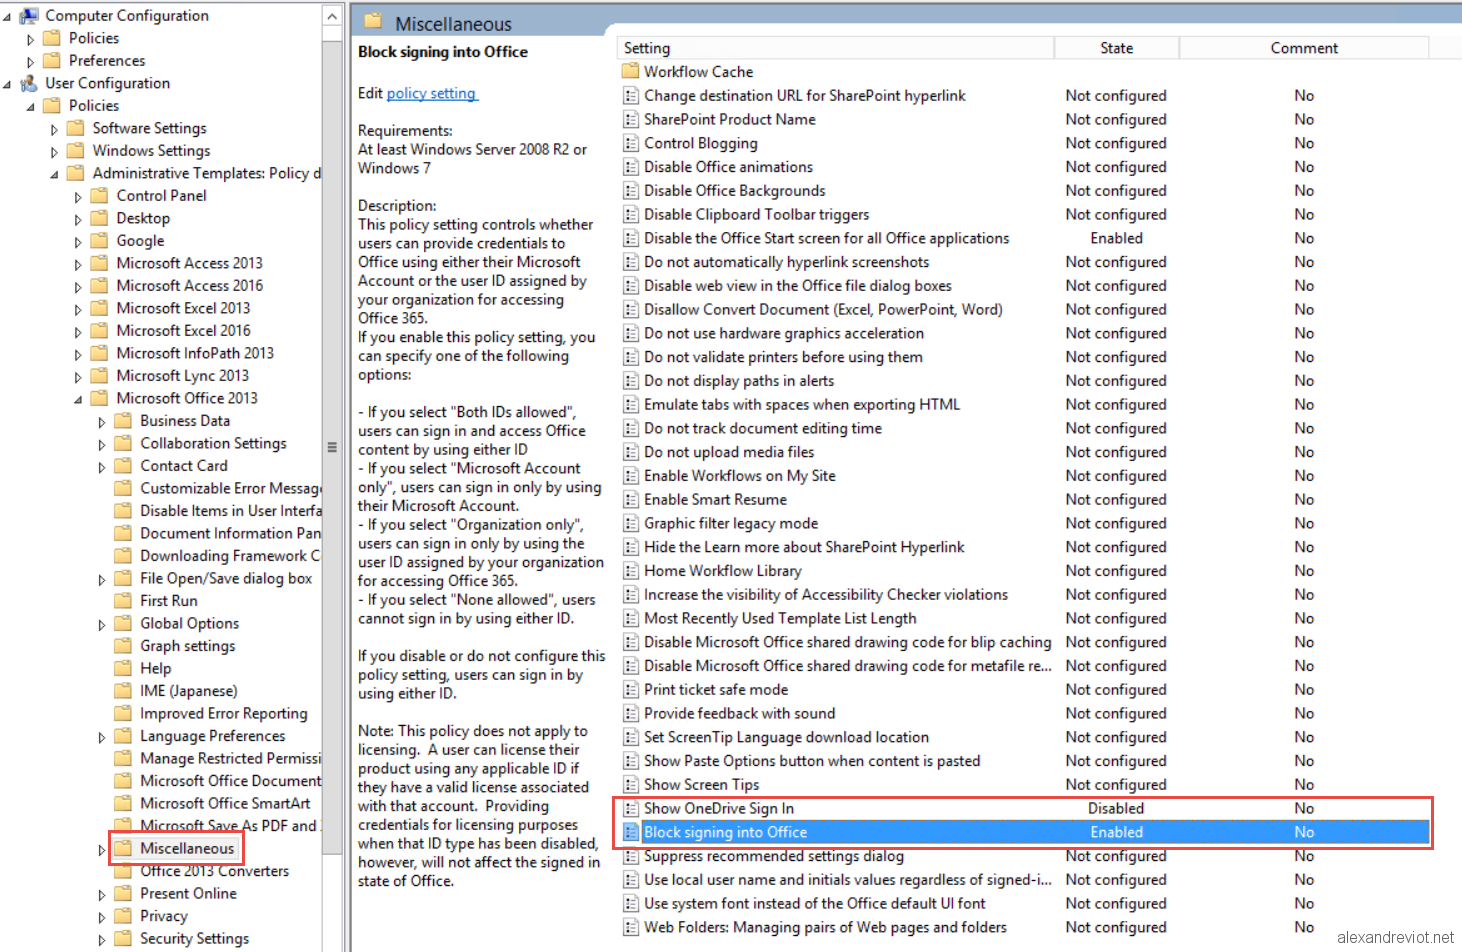The image size is (1462, 952).
Task: Collapse the Microsoft Office 2013 node
Action: coord(78,400)
